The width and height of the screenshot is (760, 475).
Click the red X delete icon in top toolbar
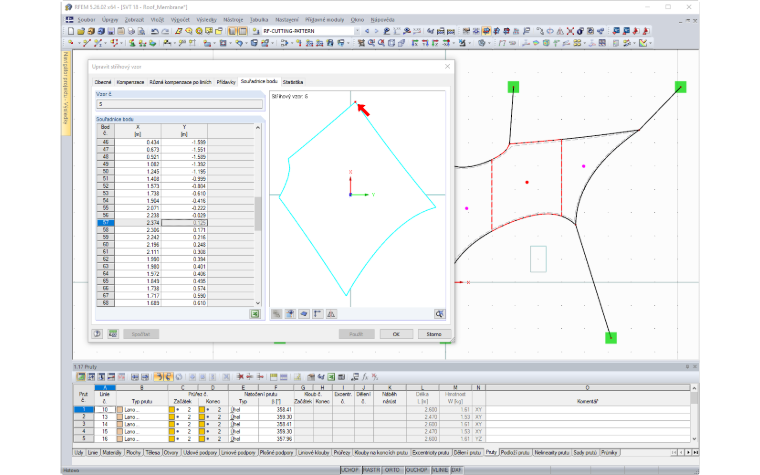tap(570, 31)
